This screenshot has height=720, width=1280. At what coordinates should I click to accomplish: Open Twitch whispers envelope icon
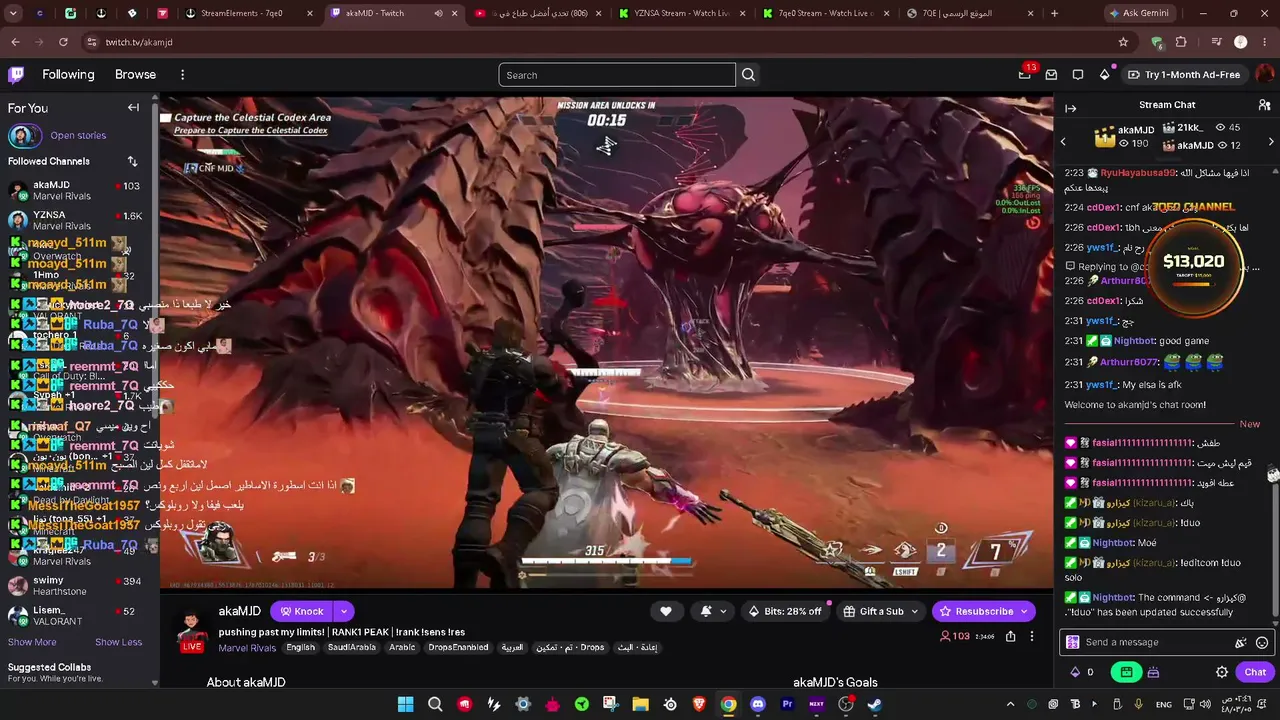pos(1051,75)
